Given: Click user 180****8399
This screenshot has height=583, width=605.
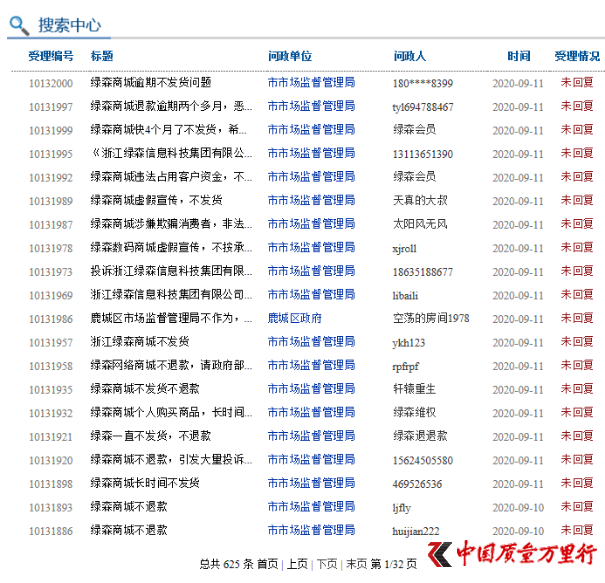Looking at the screenshot, I should (423, 83).
